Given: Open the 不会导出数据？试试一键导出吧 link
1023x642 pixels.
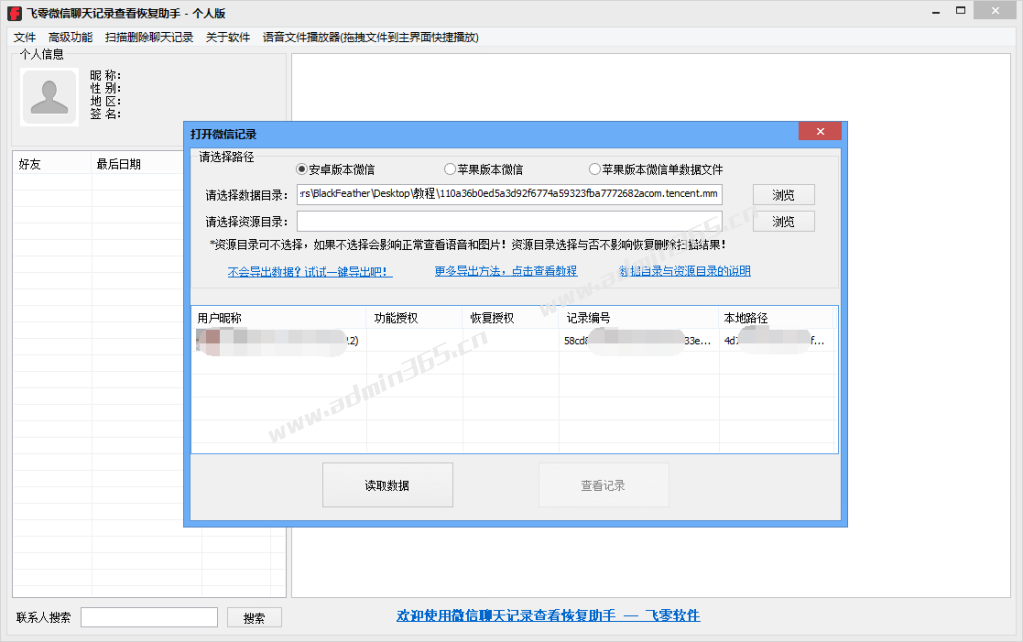Looking at the screenshot, I should click(310, 271).
